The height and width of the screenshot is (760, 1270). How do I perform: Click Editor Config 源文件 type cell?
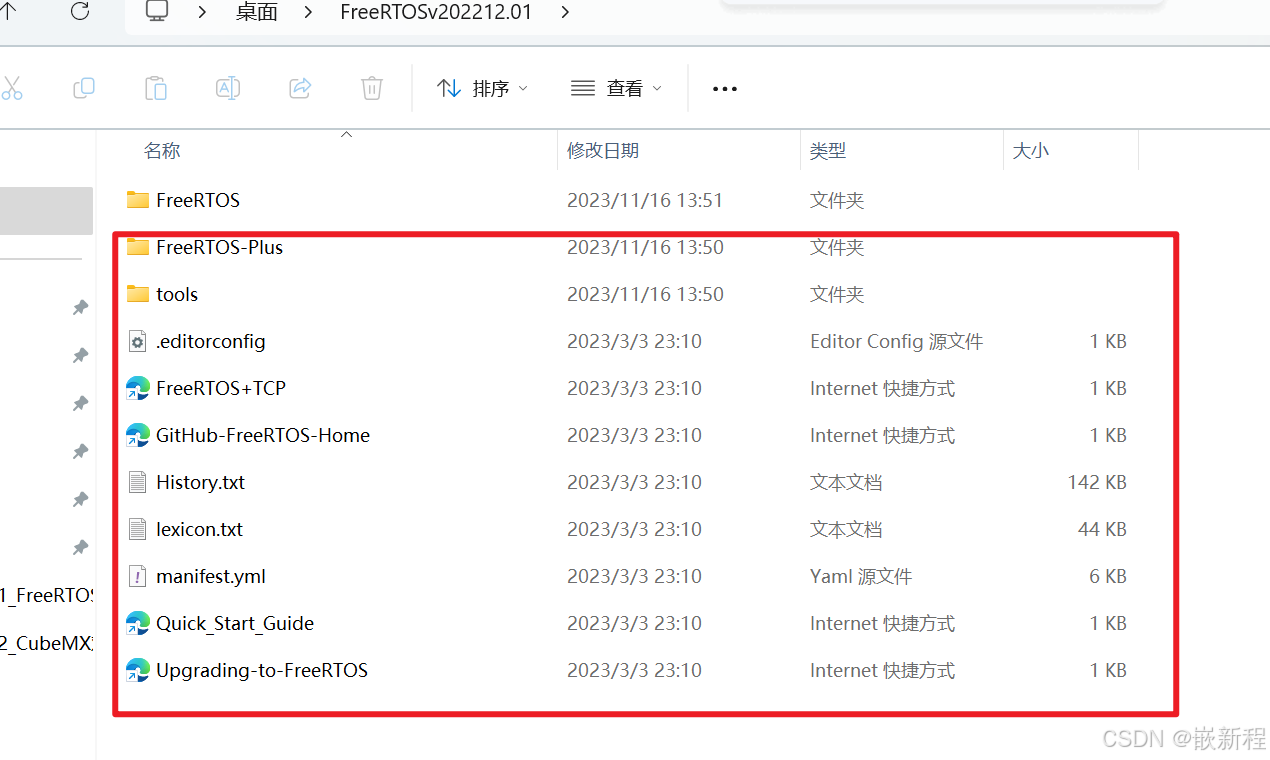tap(897, 341)
